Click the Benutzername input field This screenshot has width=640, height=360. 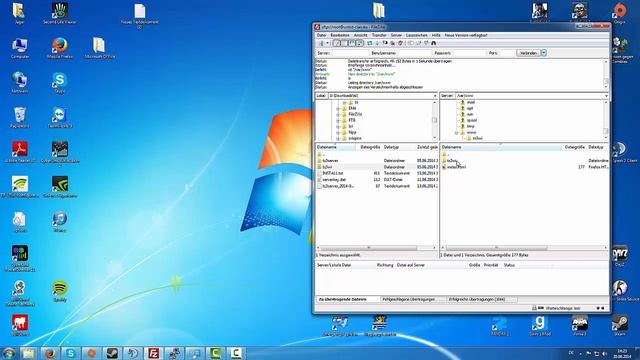click(414, 53)
